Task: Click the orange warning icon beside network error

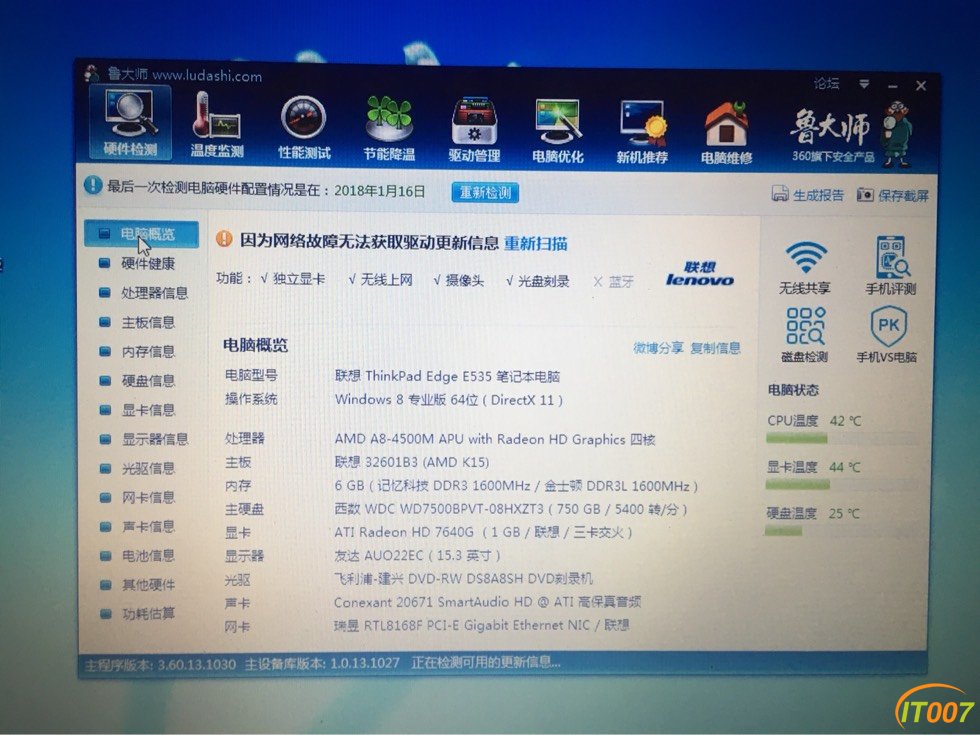Action: click(x=224, y=239)
